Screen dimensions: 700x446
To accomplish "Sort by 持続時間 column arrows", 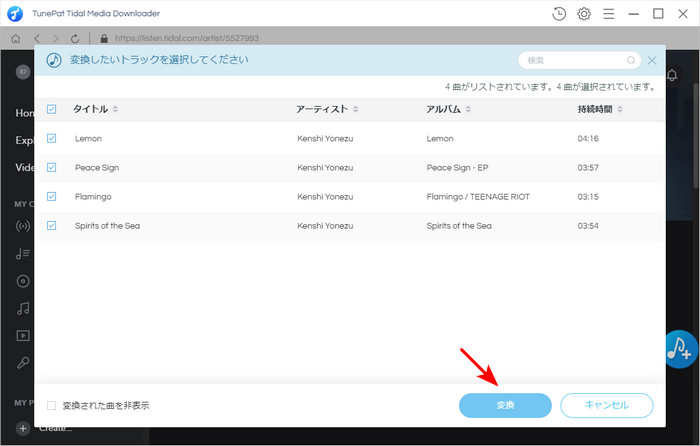I will point(620,109).
